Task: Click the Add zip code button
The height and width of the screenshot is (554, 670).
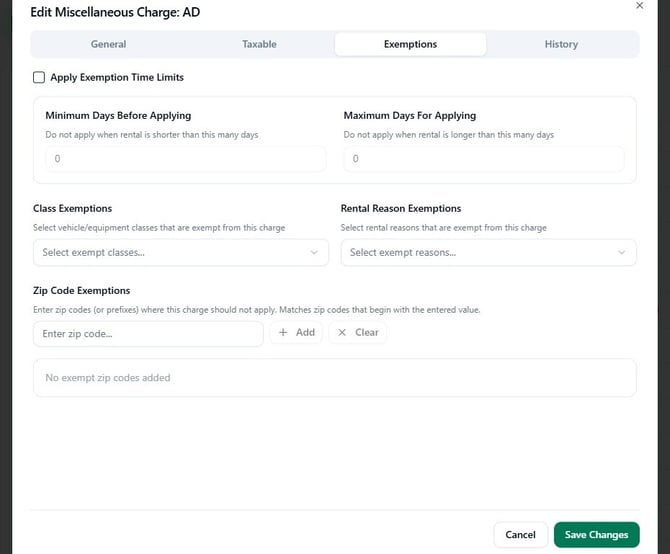Action: point(296,332)
